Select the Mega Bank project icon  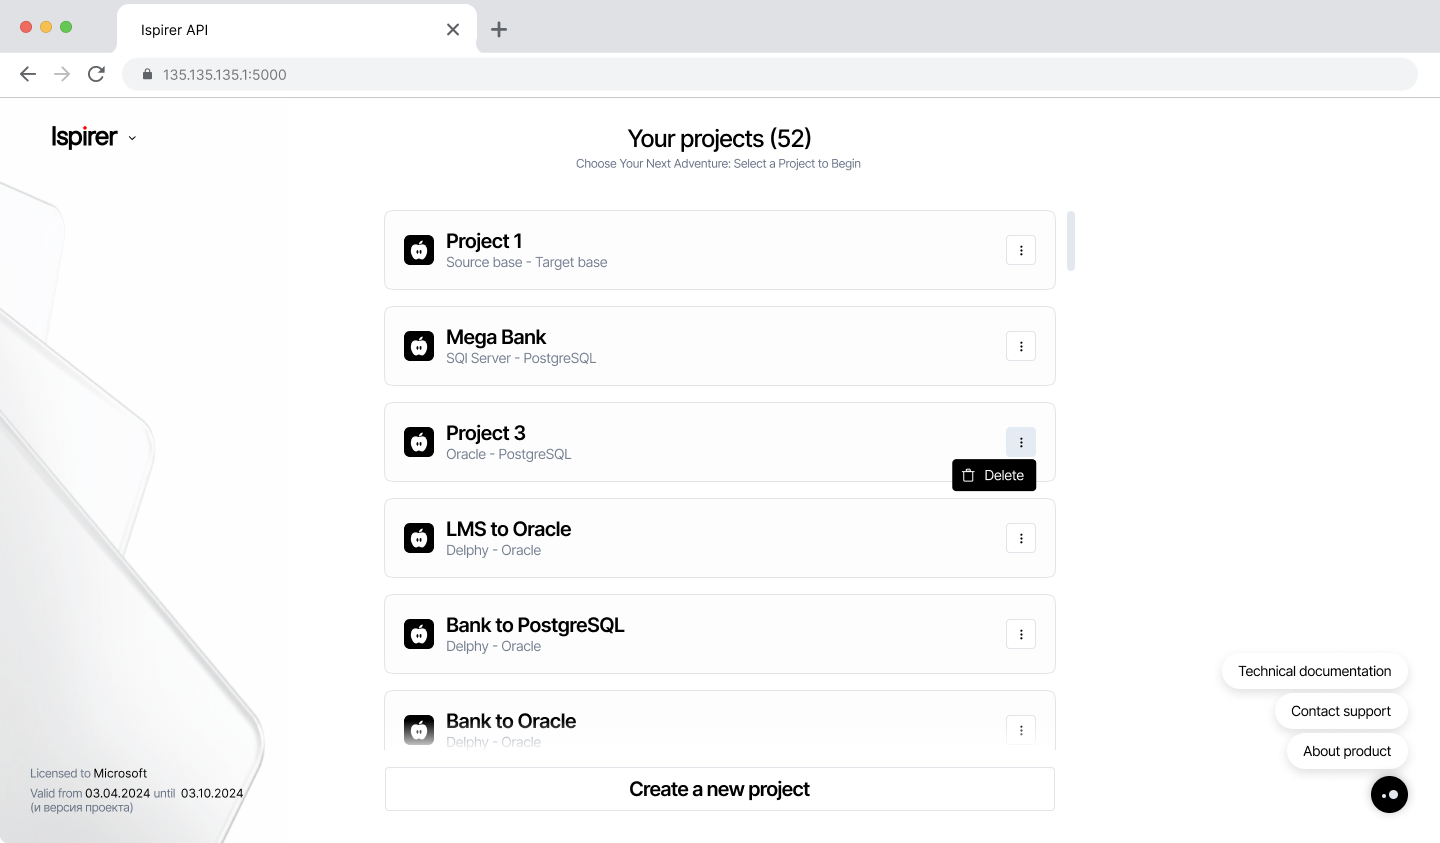418,345
